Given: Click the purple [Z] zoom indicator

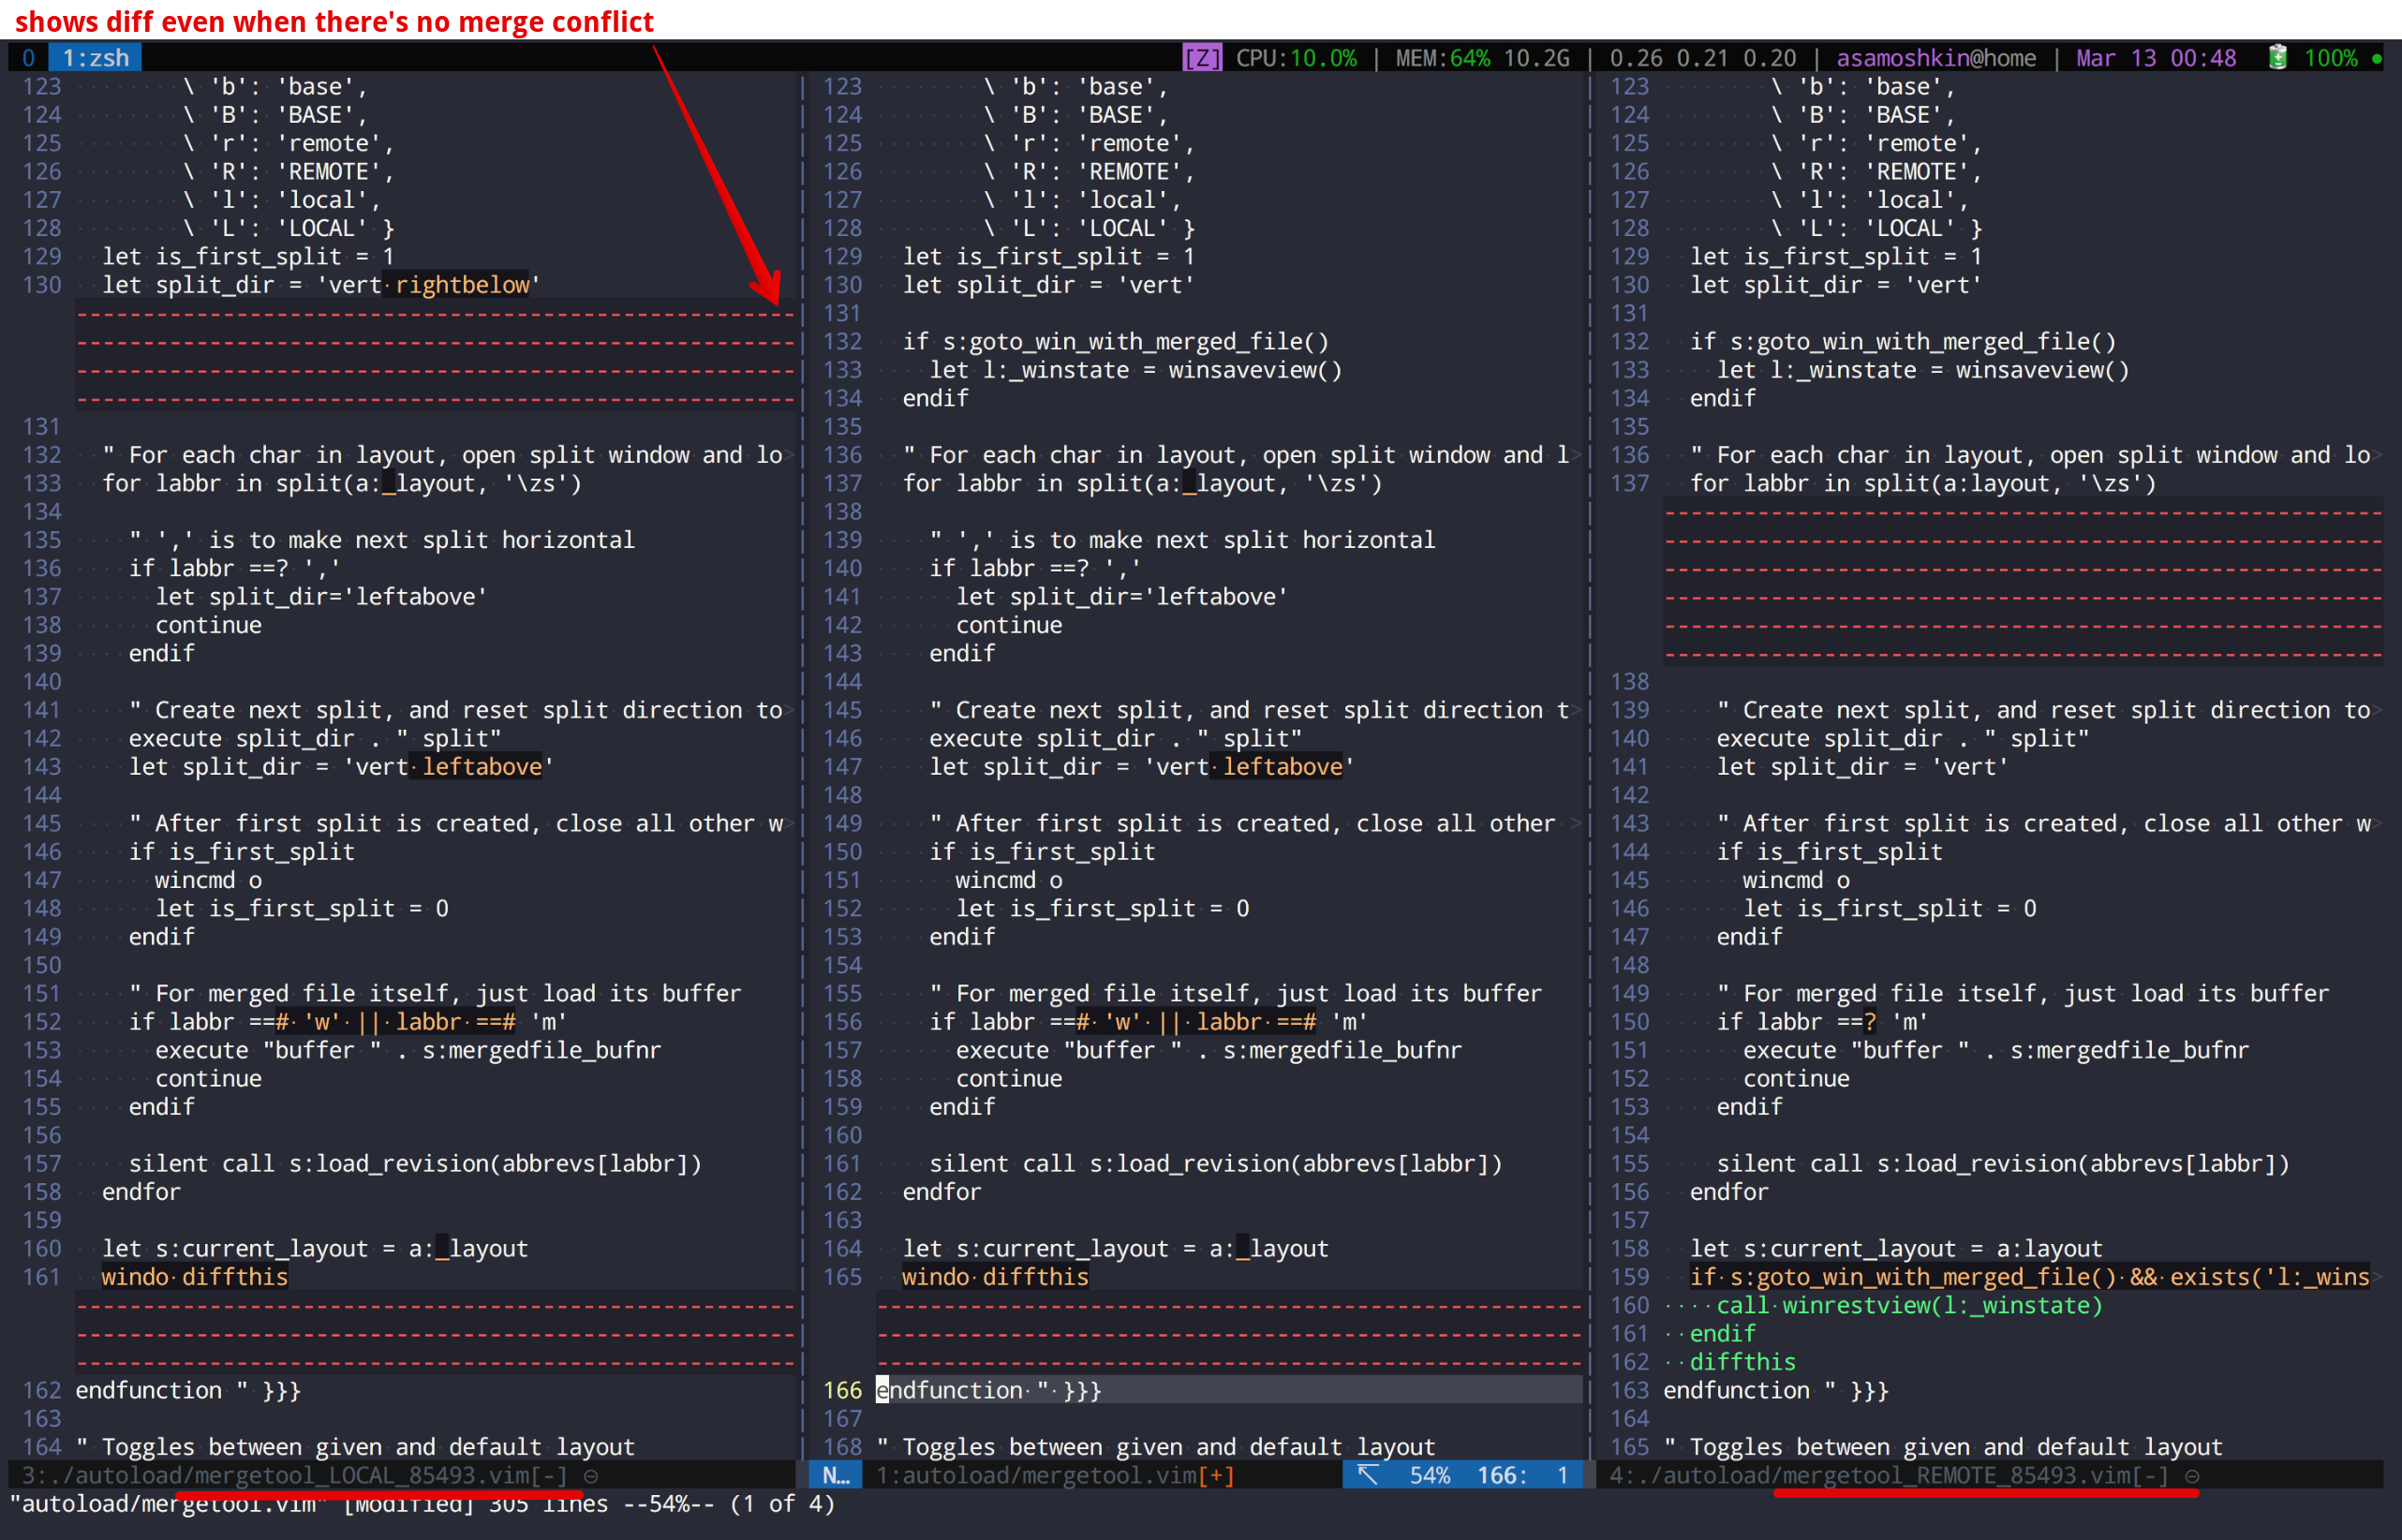Looking at the screenshot, I should (x=1201, y=58).
